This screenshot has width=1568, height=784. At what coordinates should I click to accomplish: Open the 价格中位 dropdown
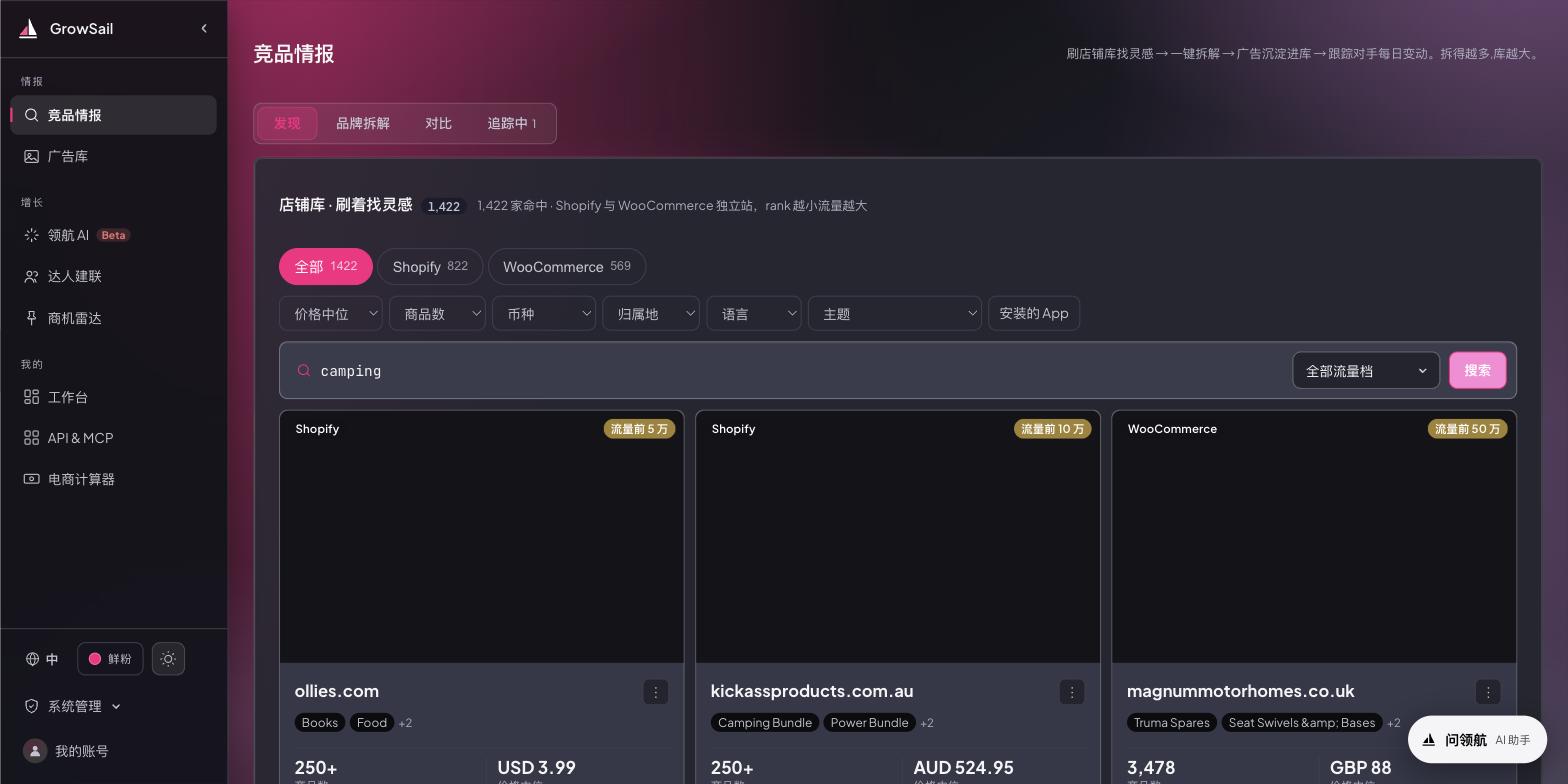click(x=331, y=314)
